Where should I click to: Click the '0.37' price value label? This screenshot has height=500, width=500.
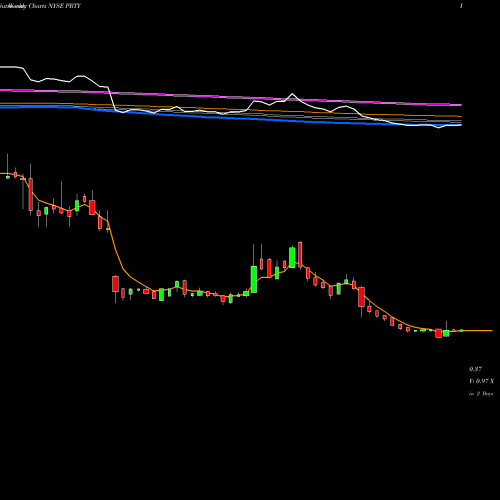(x=475, y=369)
